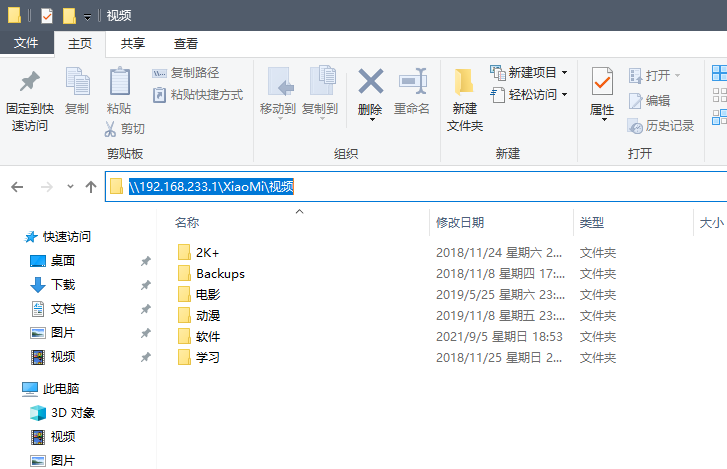
Task: Open the File menu
Action: coord(26,43)
